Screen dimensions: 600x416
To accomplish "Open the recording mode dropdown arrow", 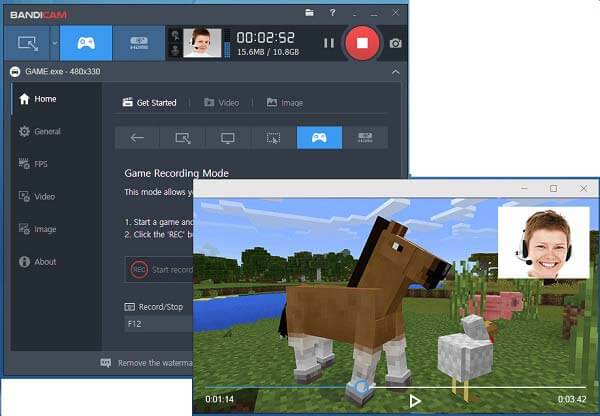I will pos(55,43).
